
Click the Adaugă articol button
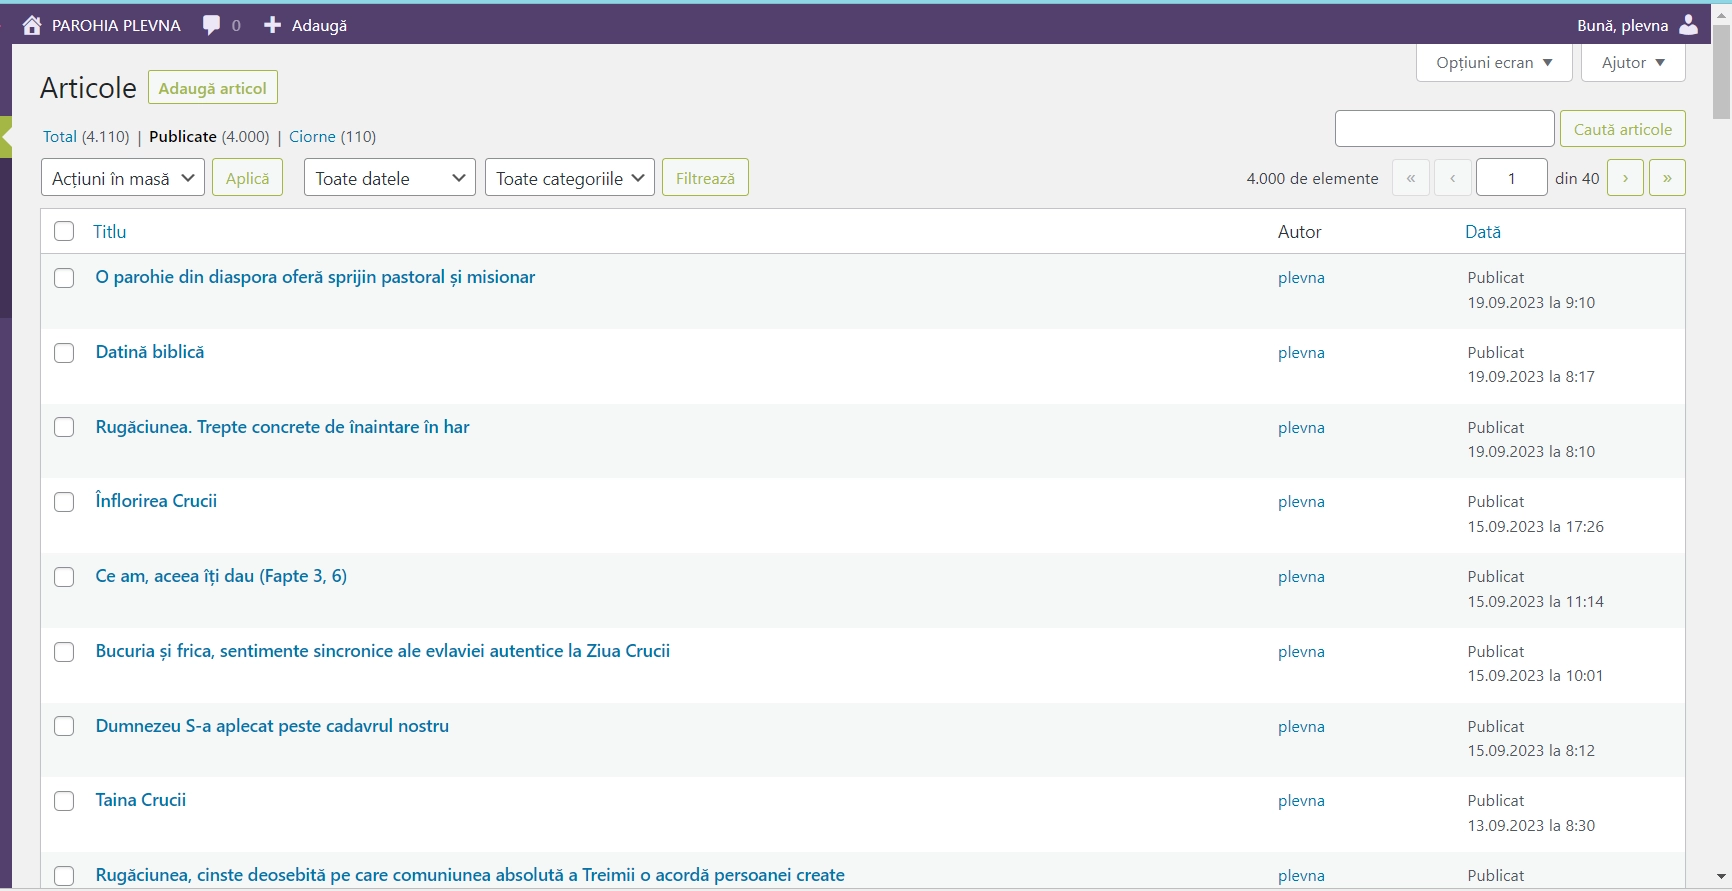(x=213, y=88)
